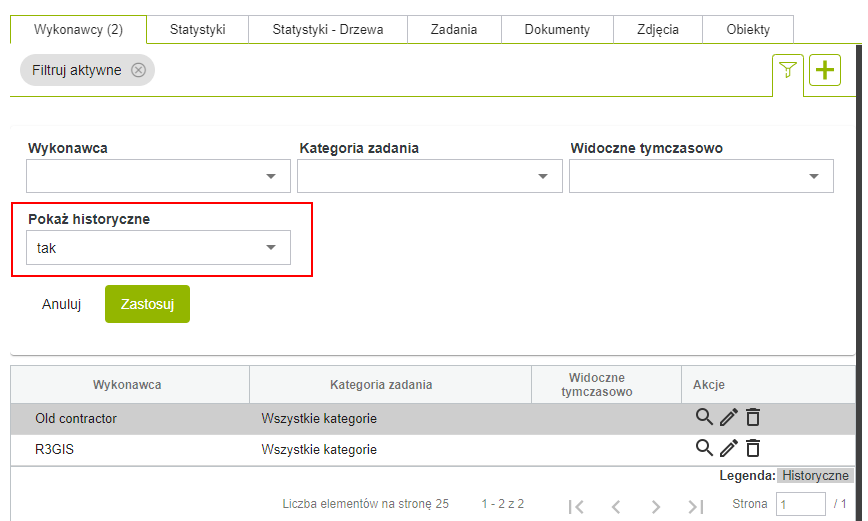Screen dimensions: 868x521
Task: Open the Widoczne tymczasowo dropdown
Action: click(700, 176)
